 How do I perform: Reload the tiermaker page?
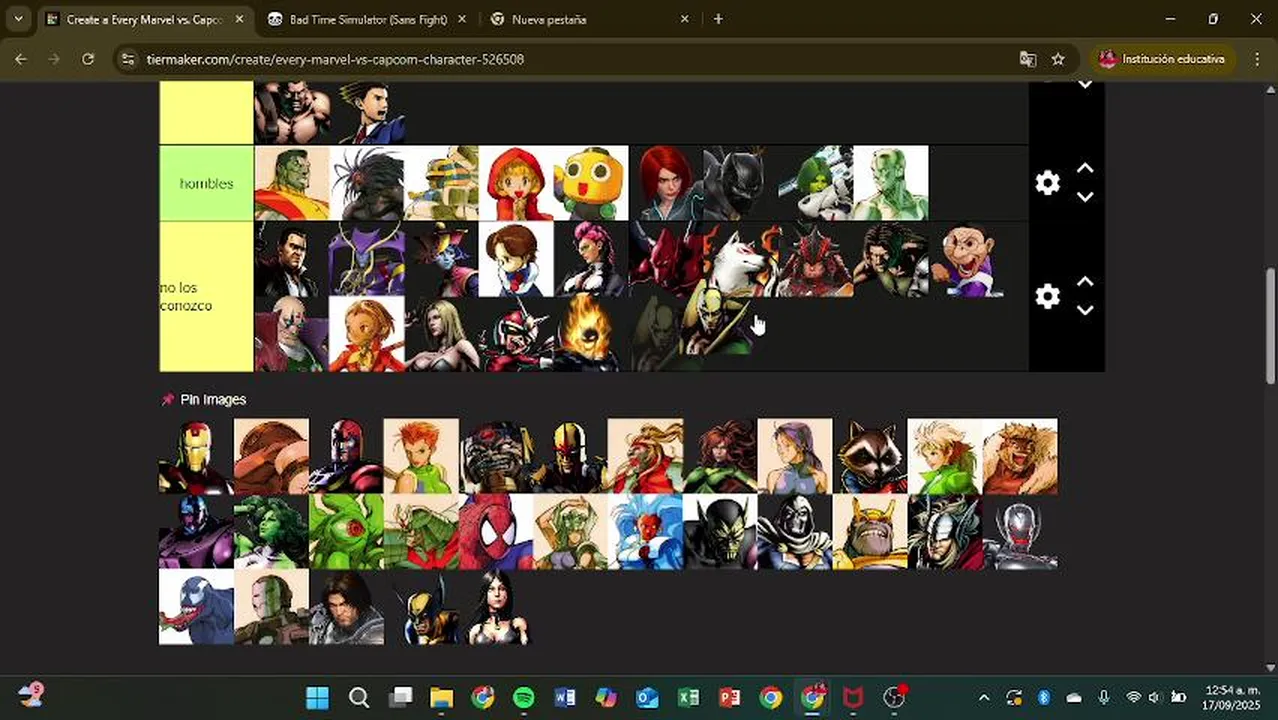88,59
